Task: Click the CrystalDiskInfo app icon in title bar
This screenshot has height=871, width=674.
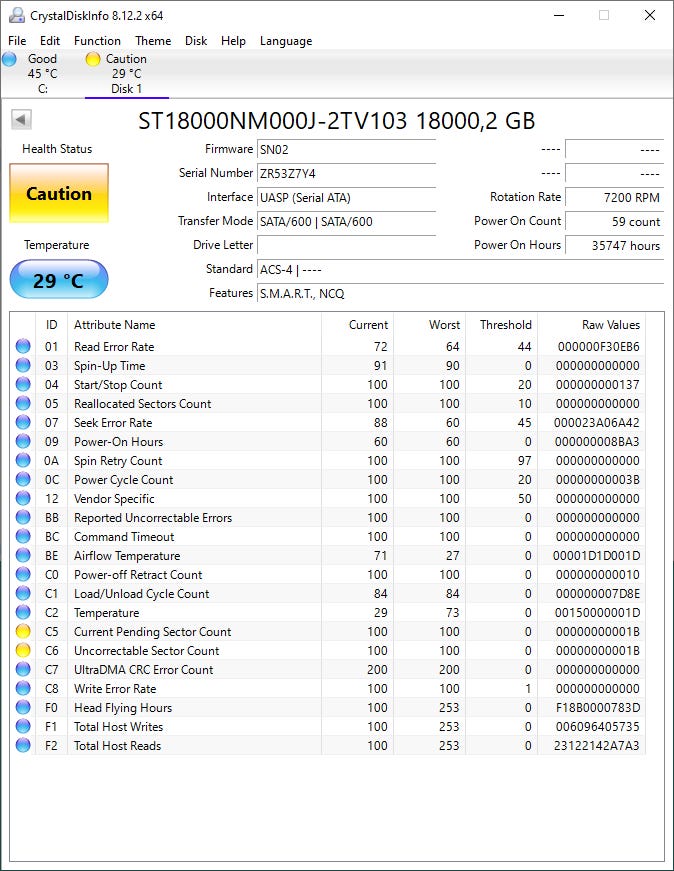Action: 16,15
